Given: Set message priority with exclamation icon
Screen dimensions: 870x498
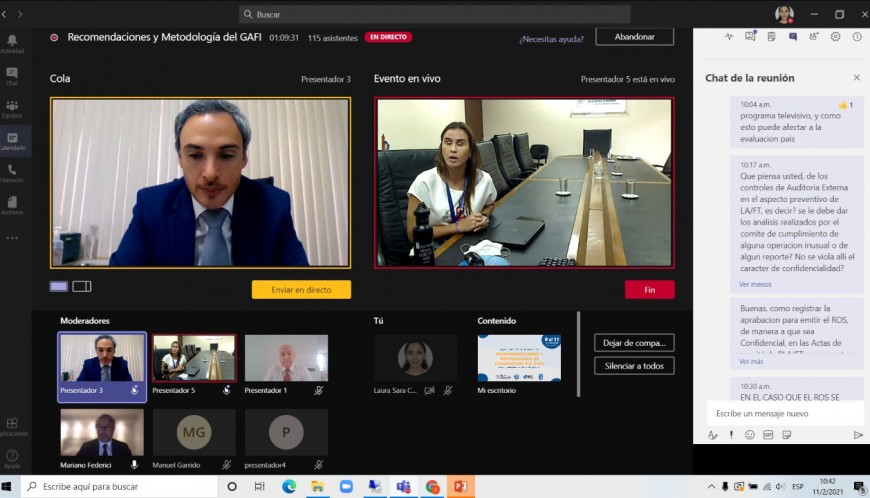Looking at the screenshot, I should 731,435.
